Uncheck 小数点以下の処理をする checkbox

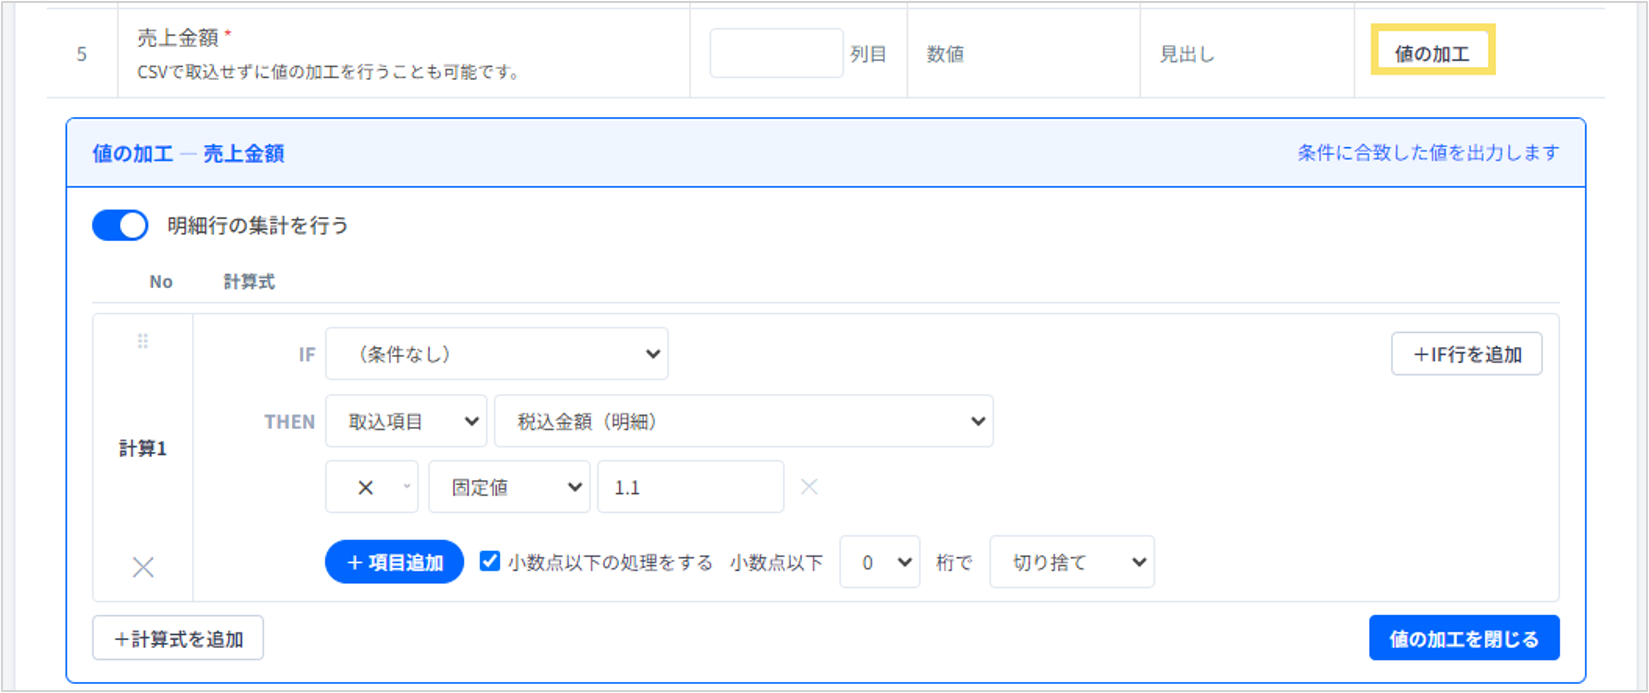pos(490,561)
